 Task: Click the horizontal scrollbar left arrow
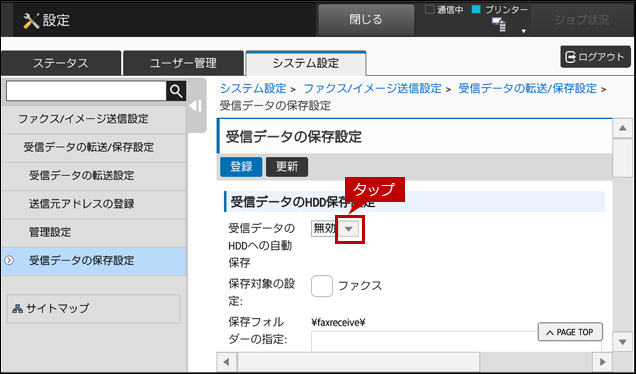coord(227,362)
